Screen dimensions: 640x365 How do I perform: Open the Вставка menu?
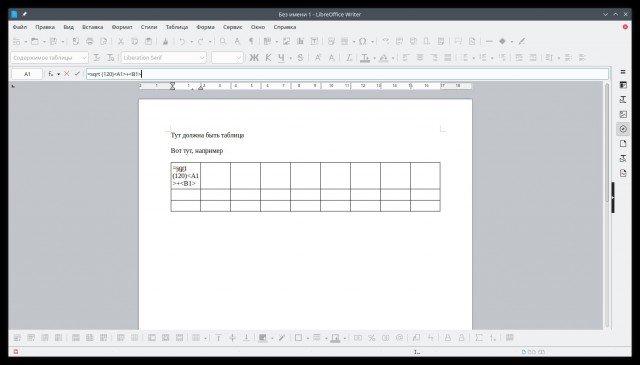[x=93, y=27]
